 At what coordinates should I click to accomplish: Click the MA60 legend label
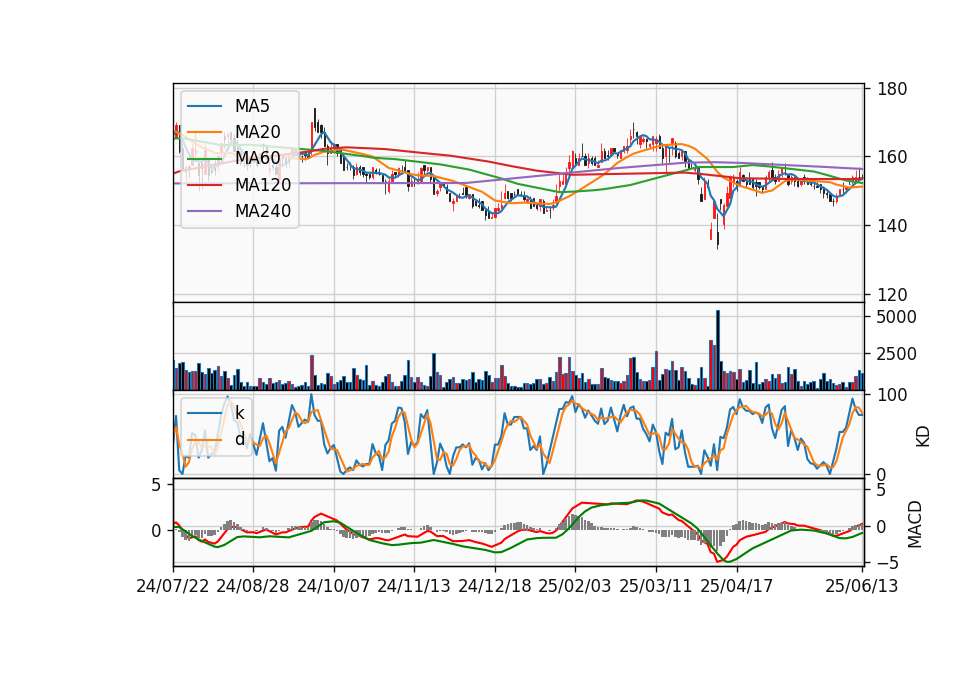pos(257,158)
